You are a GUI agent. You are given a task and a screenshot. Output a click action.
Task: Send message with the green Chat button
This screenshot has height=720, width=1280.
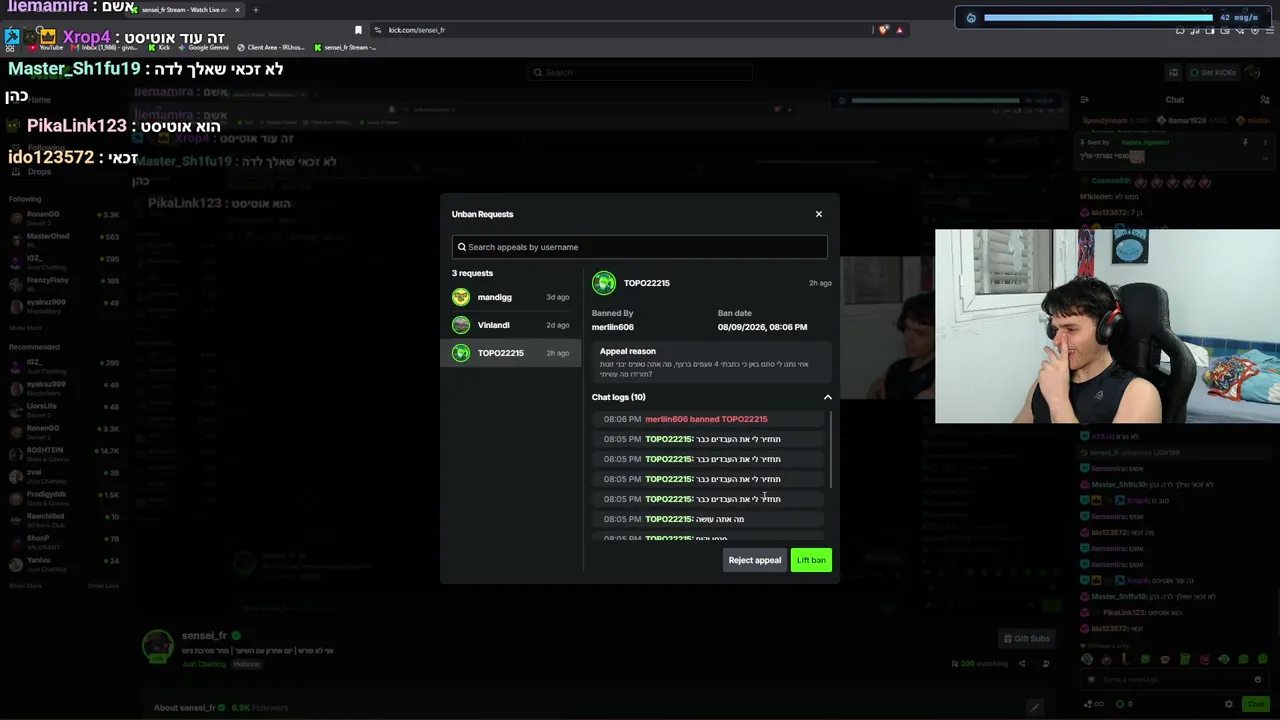click(x=1255, y=704)
